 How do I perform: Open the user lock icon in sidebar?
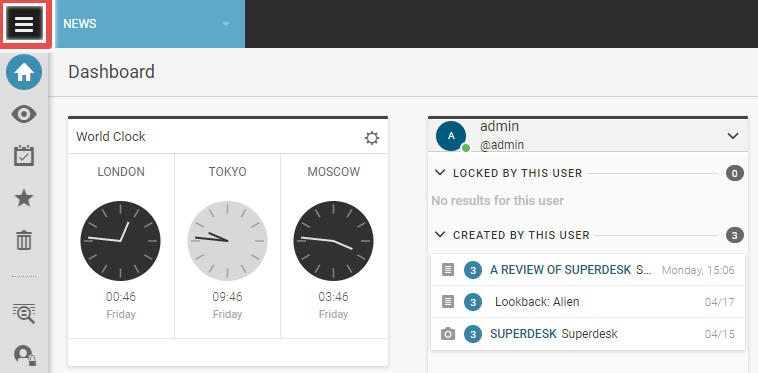[x=24, y=355]
